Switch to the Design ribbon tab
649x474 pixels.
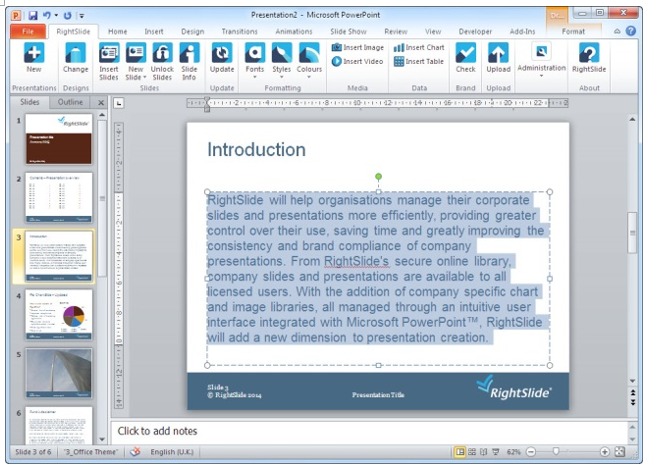[192, 31]
